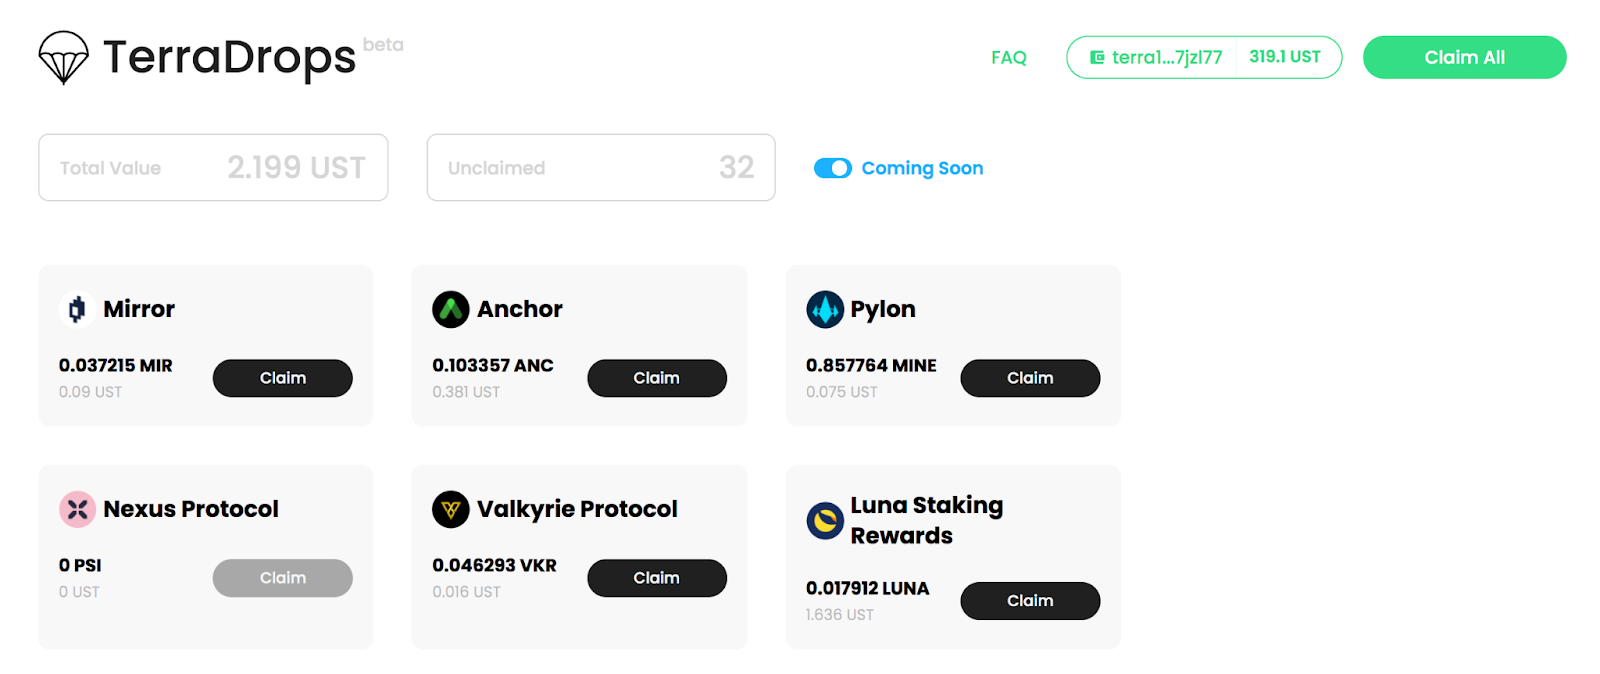Toggle the Coming Soon switch
Image resolution: width=1600 pixels, height=674 pixels.
click(x=832, y=168)
